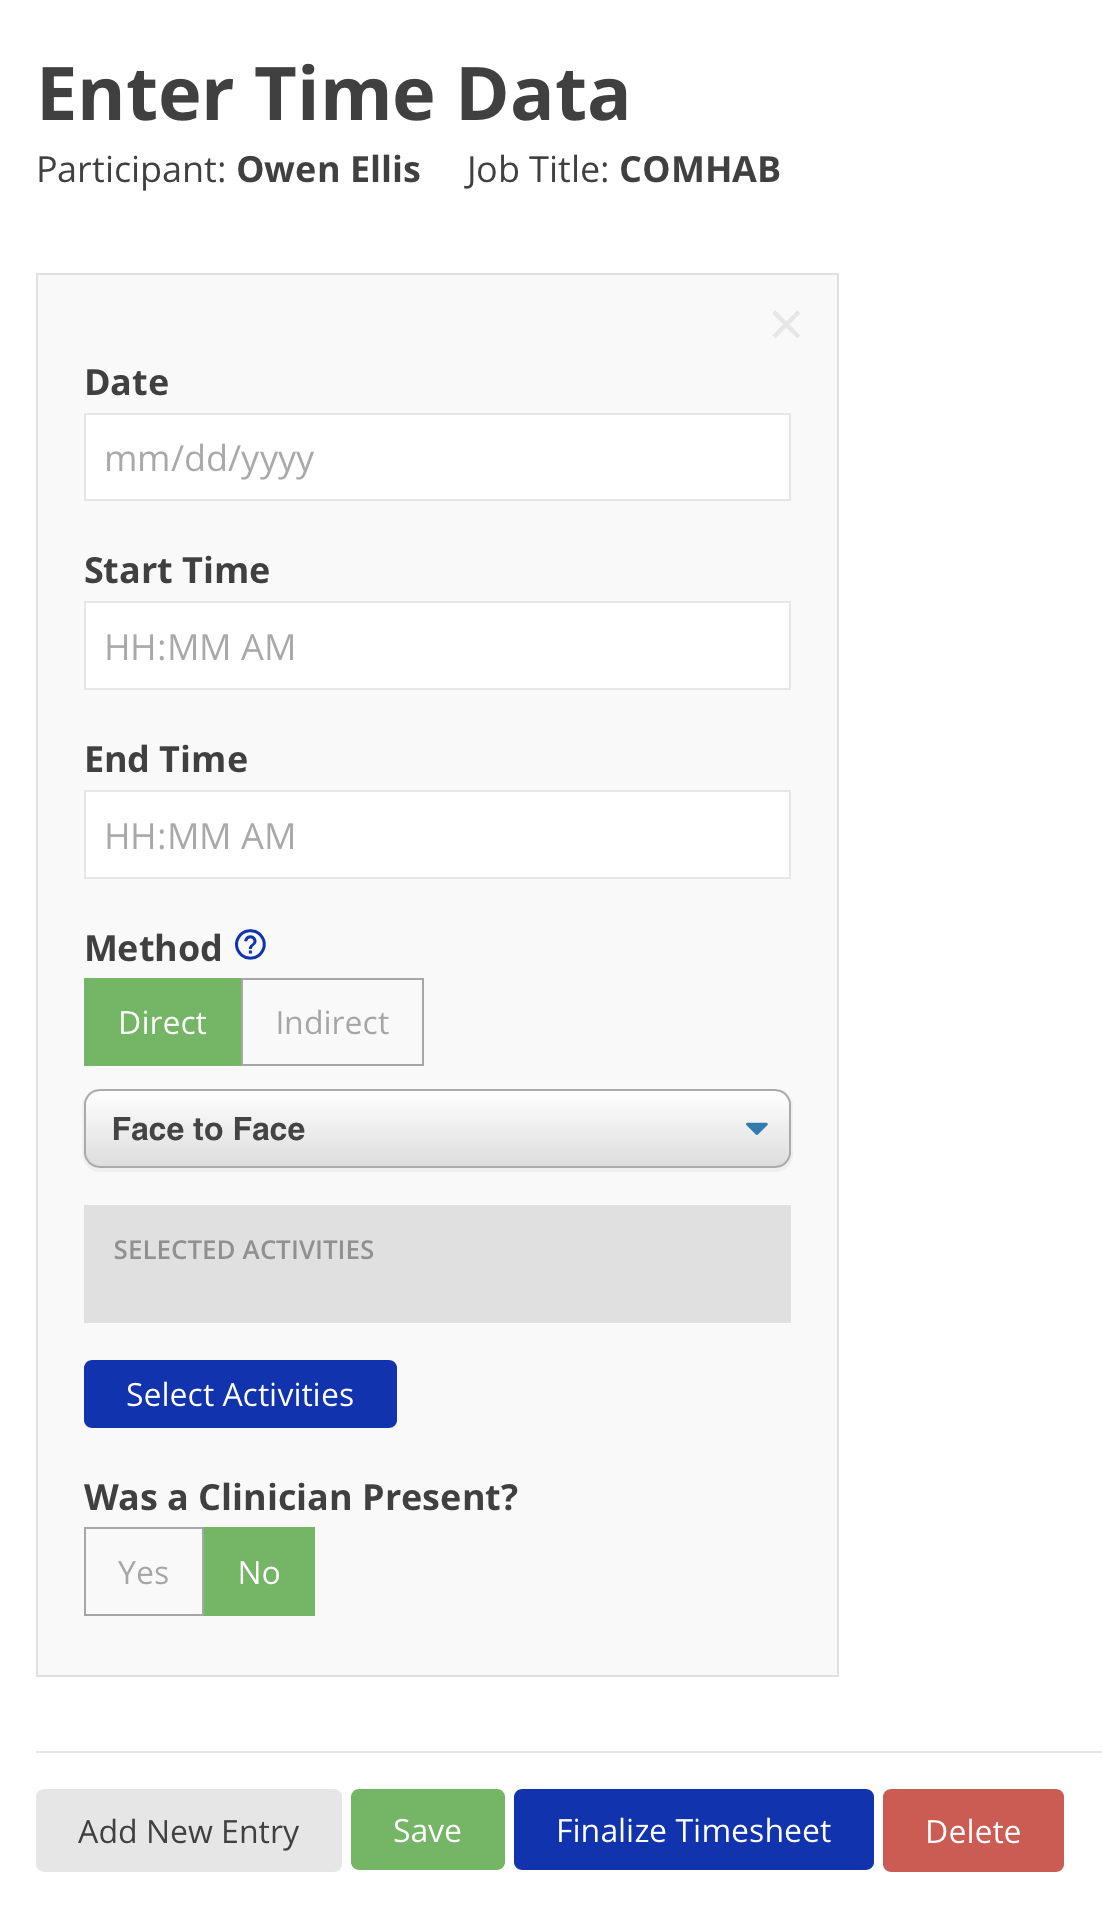The image size is (1102, 1926).
Task: Switch method to Indirect
Action: point(332,1022)
